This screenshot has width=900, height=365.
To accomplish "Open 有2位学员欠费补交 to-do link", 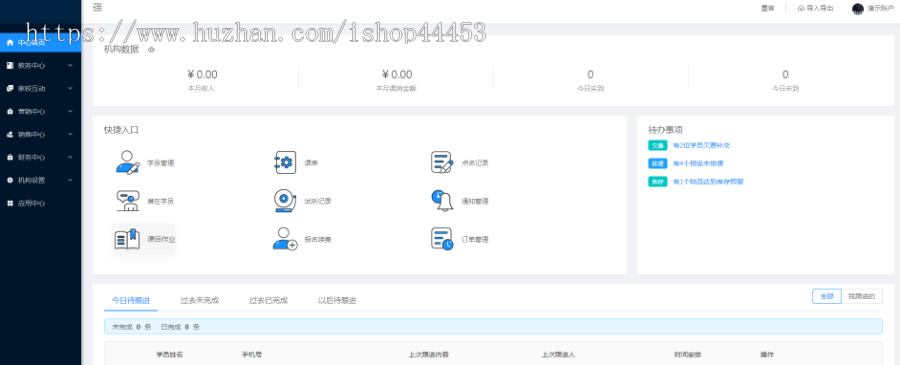I will click(701, 145).
